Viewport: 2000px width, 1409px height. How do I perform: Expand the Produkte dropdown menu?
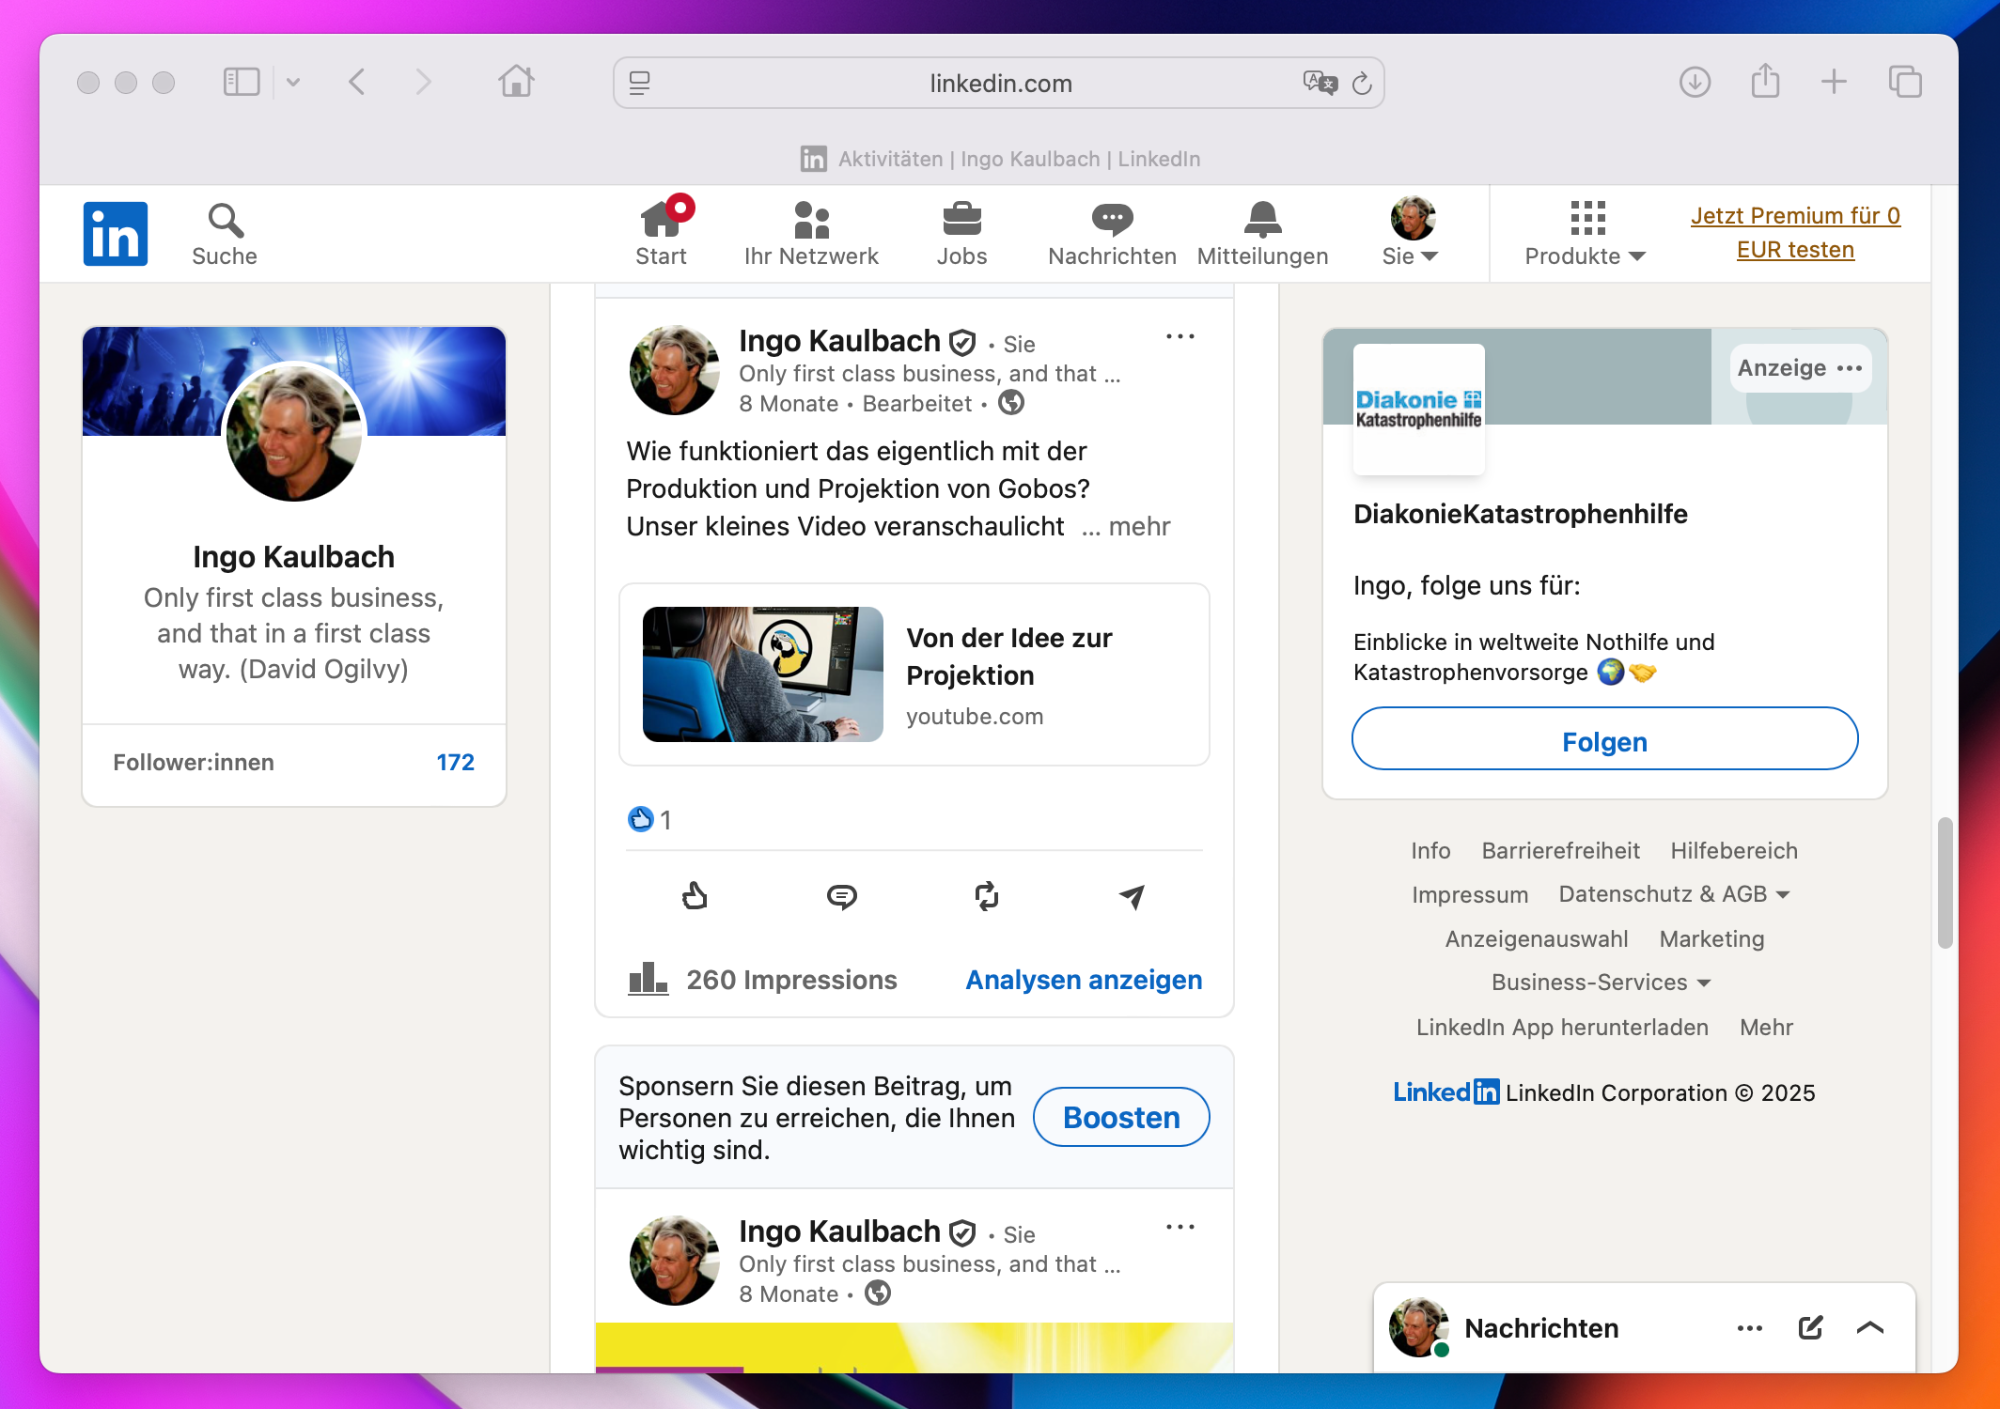[x=1585, y=233]
